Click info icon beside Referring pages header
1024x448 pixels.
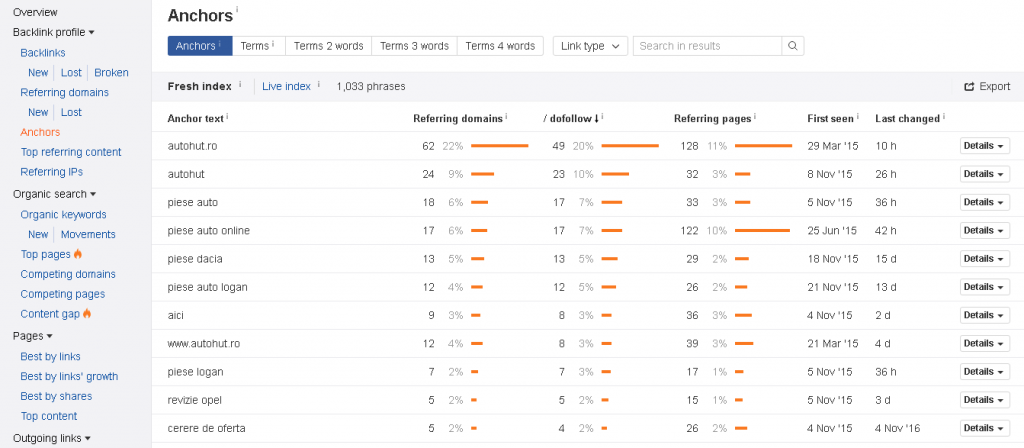(x=756, y=117)
